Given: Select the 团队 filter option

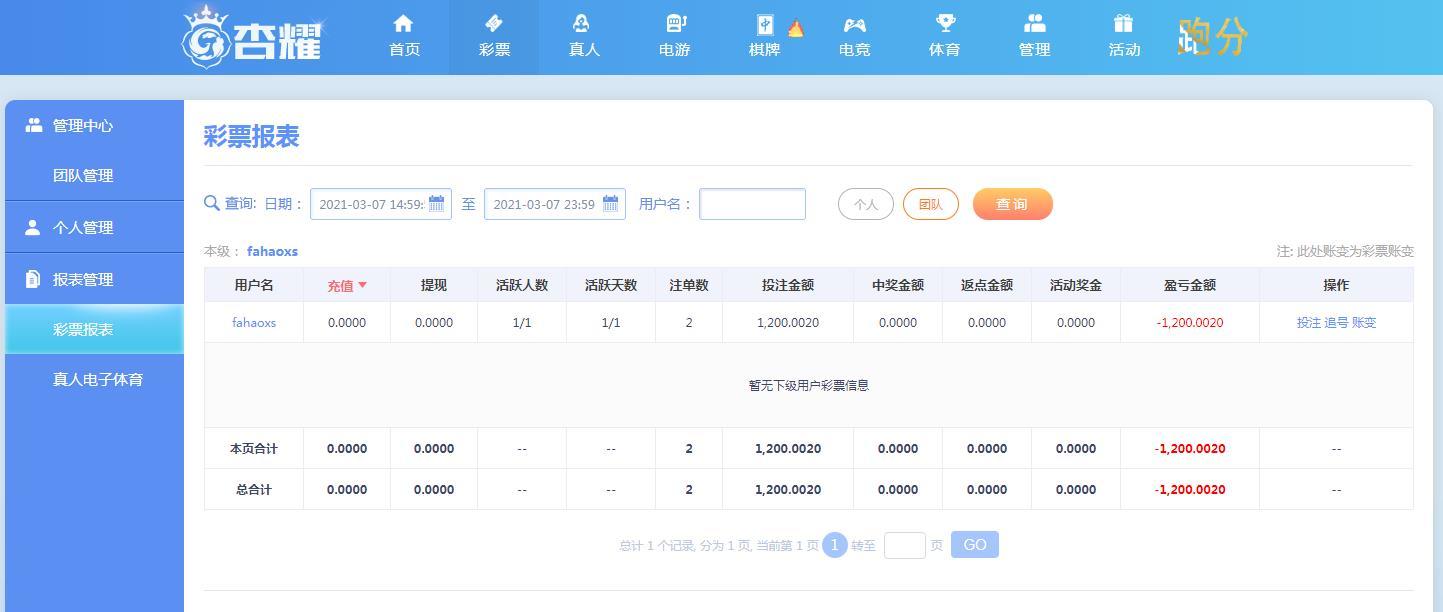Looking at the screenshot, I should [931, 204].
